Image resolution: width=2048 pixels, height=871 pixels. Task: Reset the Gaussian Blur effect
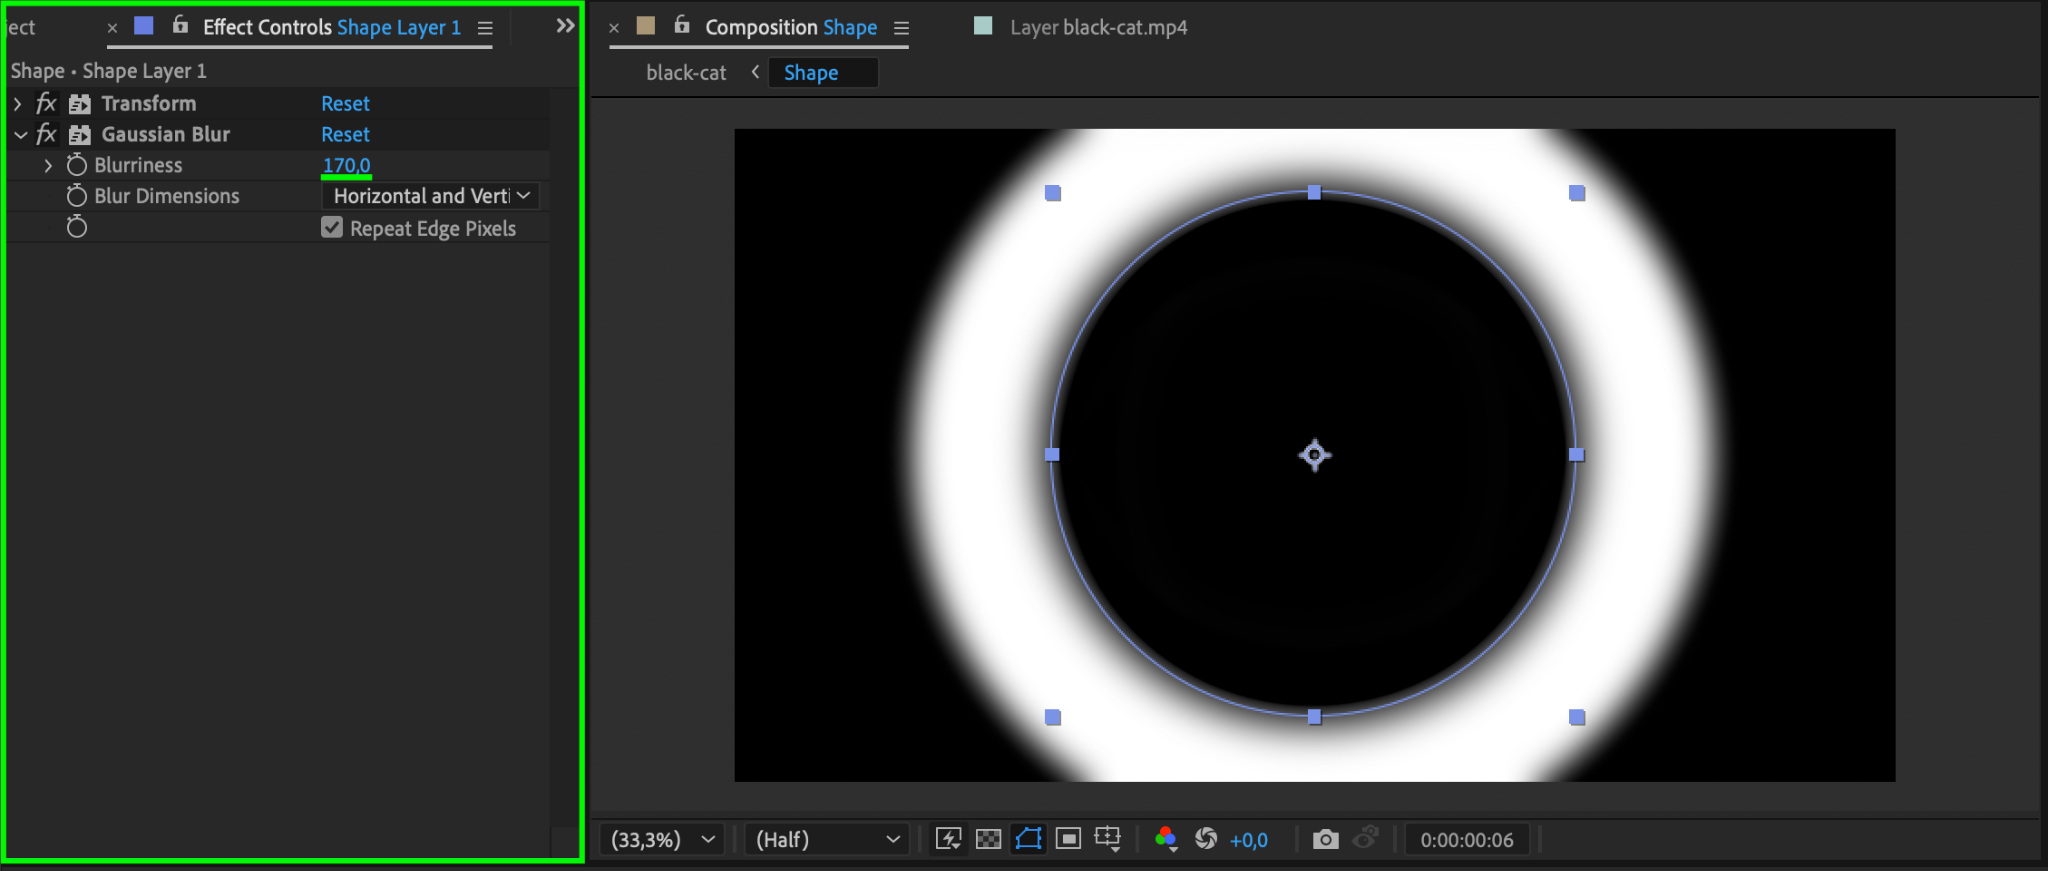coord(345,134)
